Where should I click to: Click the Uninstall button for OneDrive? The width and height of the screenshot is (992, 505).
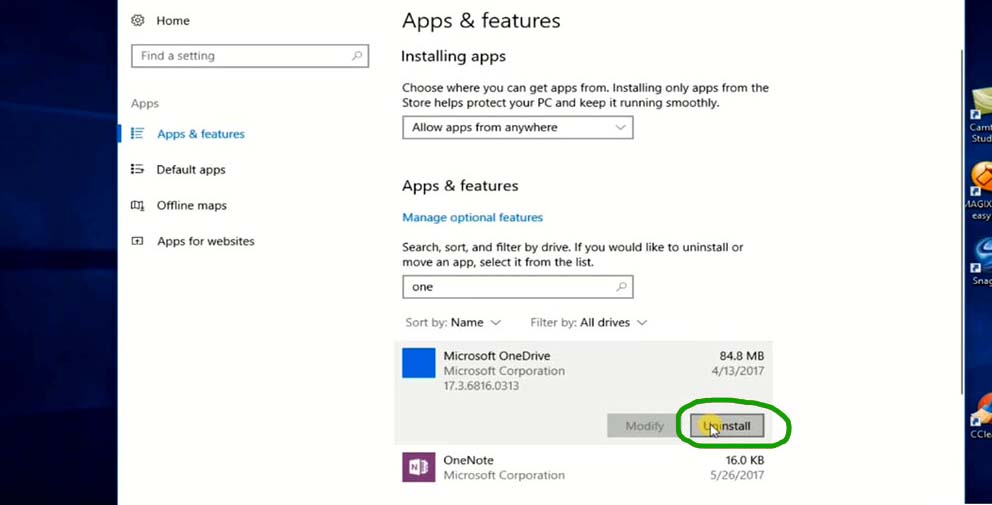727,426
